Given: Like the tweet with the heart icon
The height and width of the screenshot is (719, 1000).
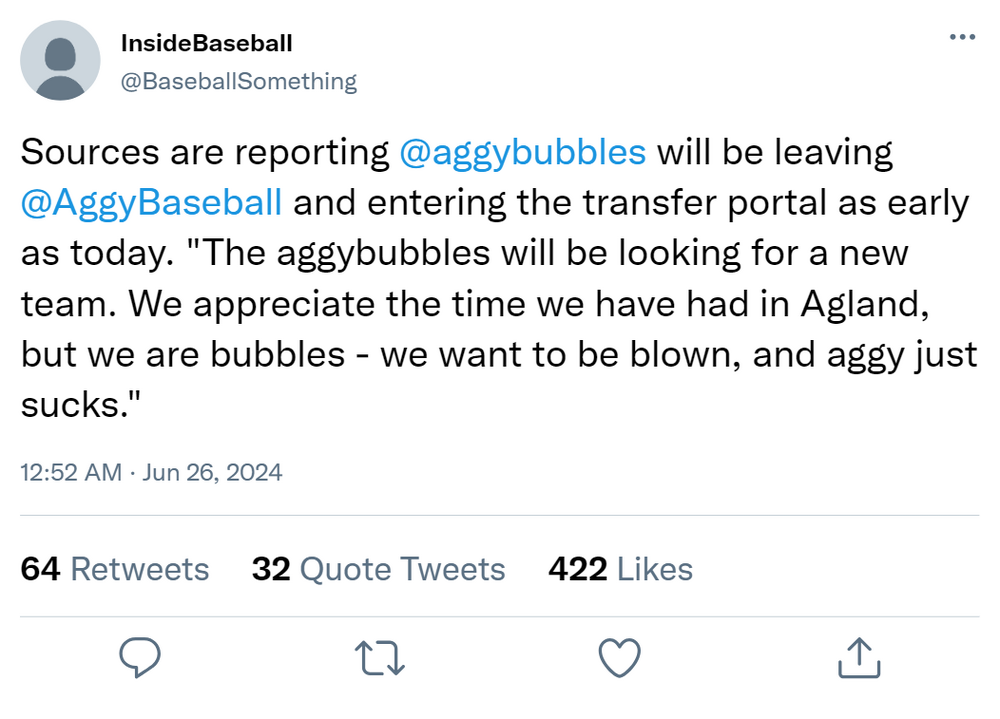Looking at the screenshot, I should pyautogui.click(x=618, y=656).
